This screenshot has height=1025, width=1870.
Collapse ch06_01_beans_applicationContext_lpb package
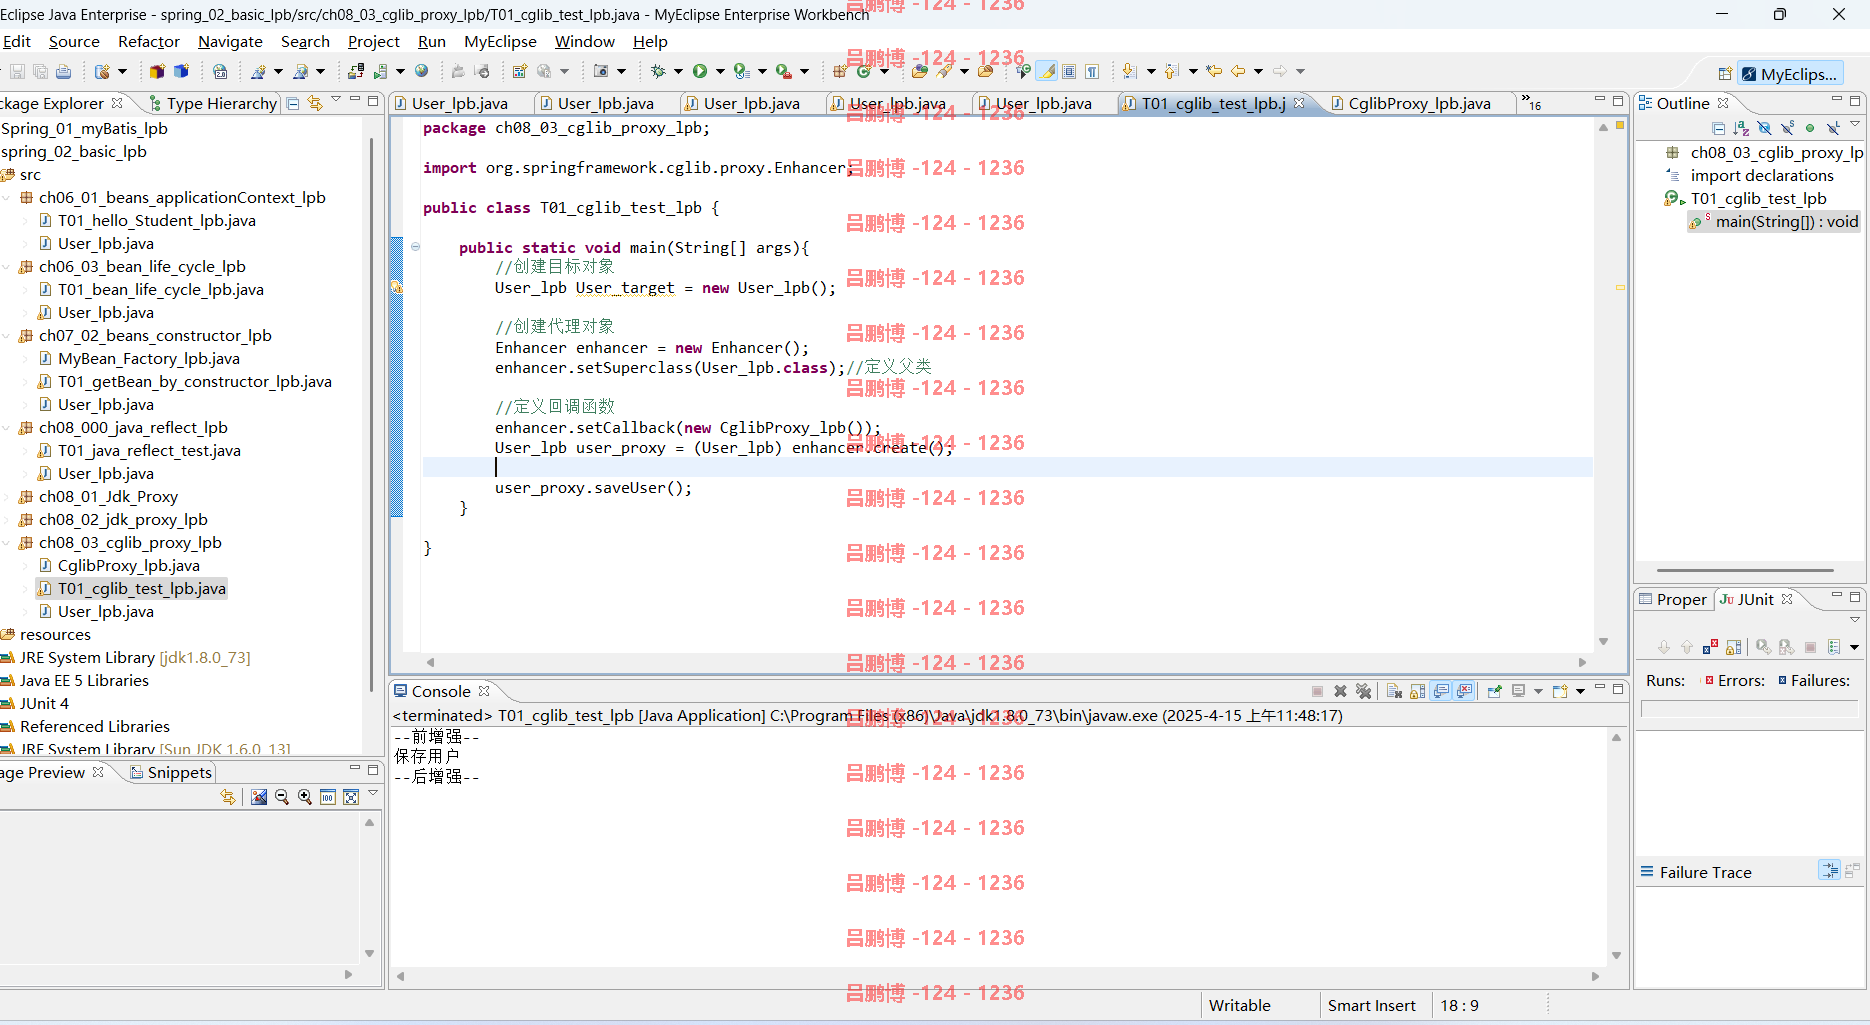pyautogui.click(x=7, y=198)
